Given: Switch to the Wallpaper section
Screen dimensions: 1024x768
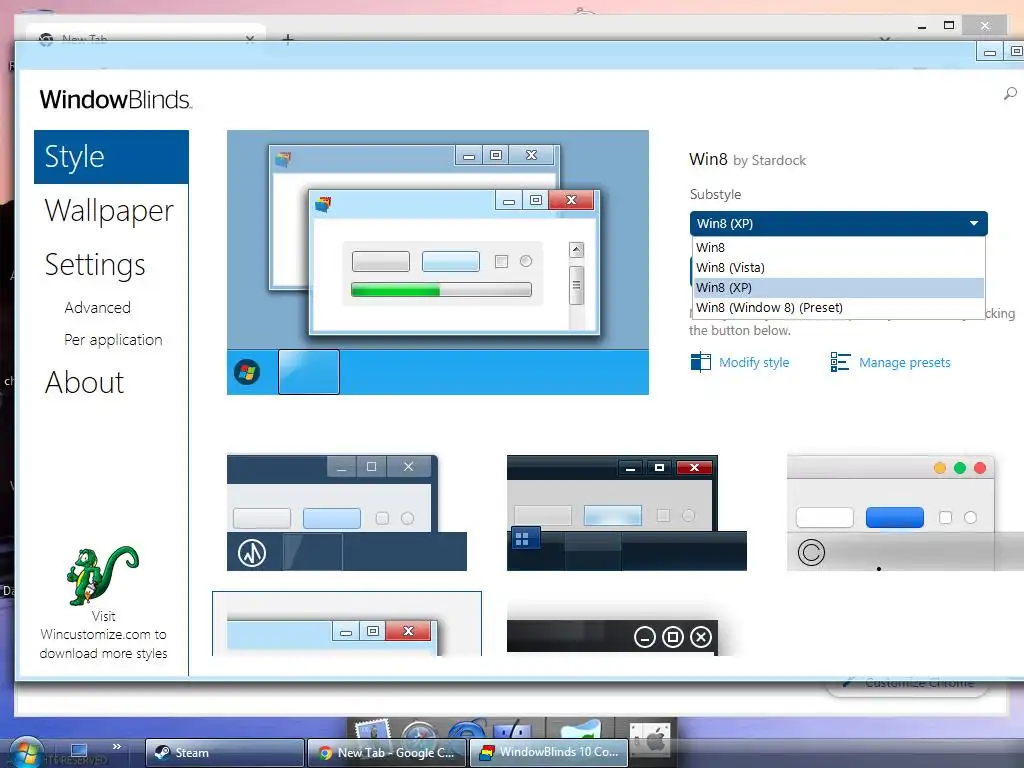Looking at the screenshot, I should (x=109, y=211).
